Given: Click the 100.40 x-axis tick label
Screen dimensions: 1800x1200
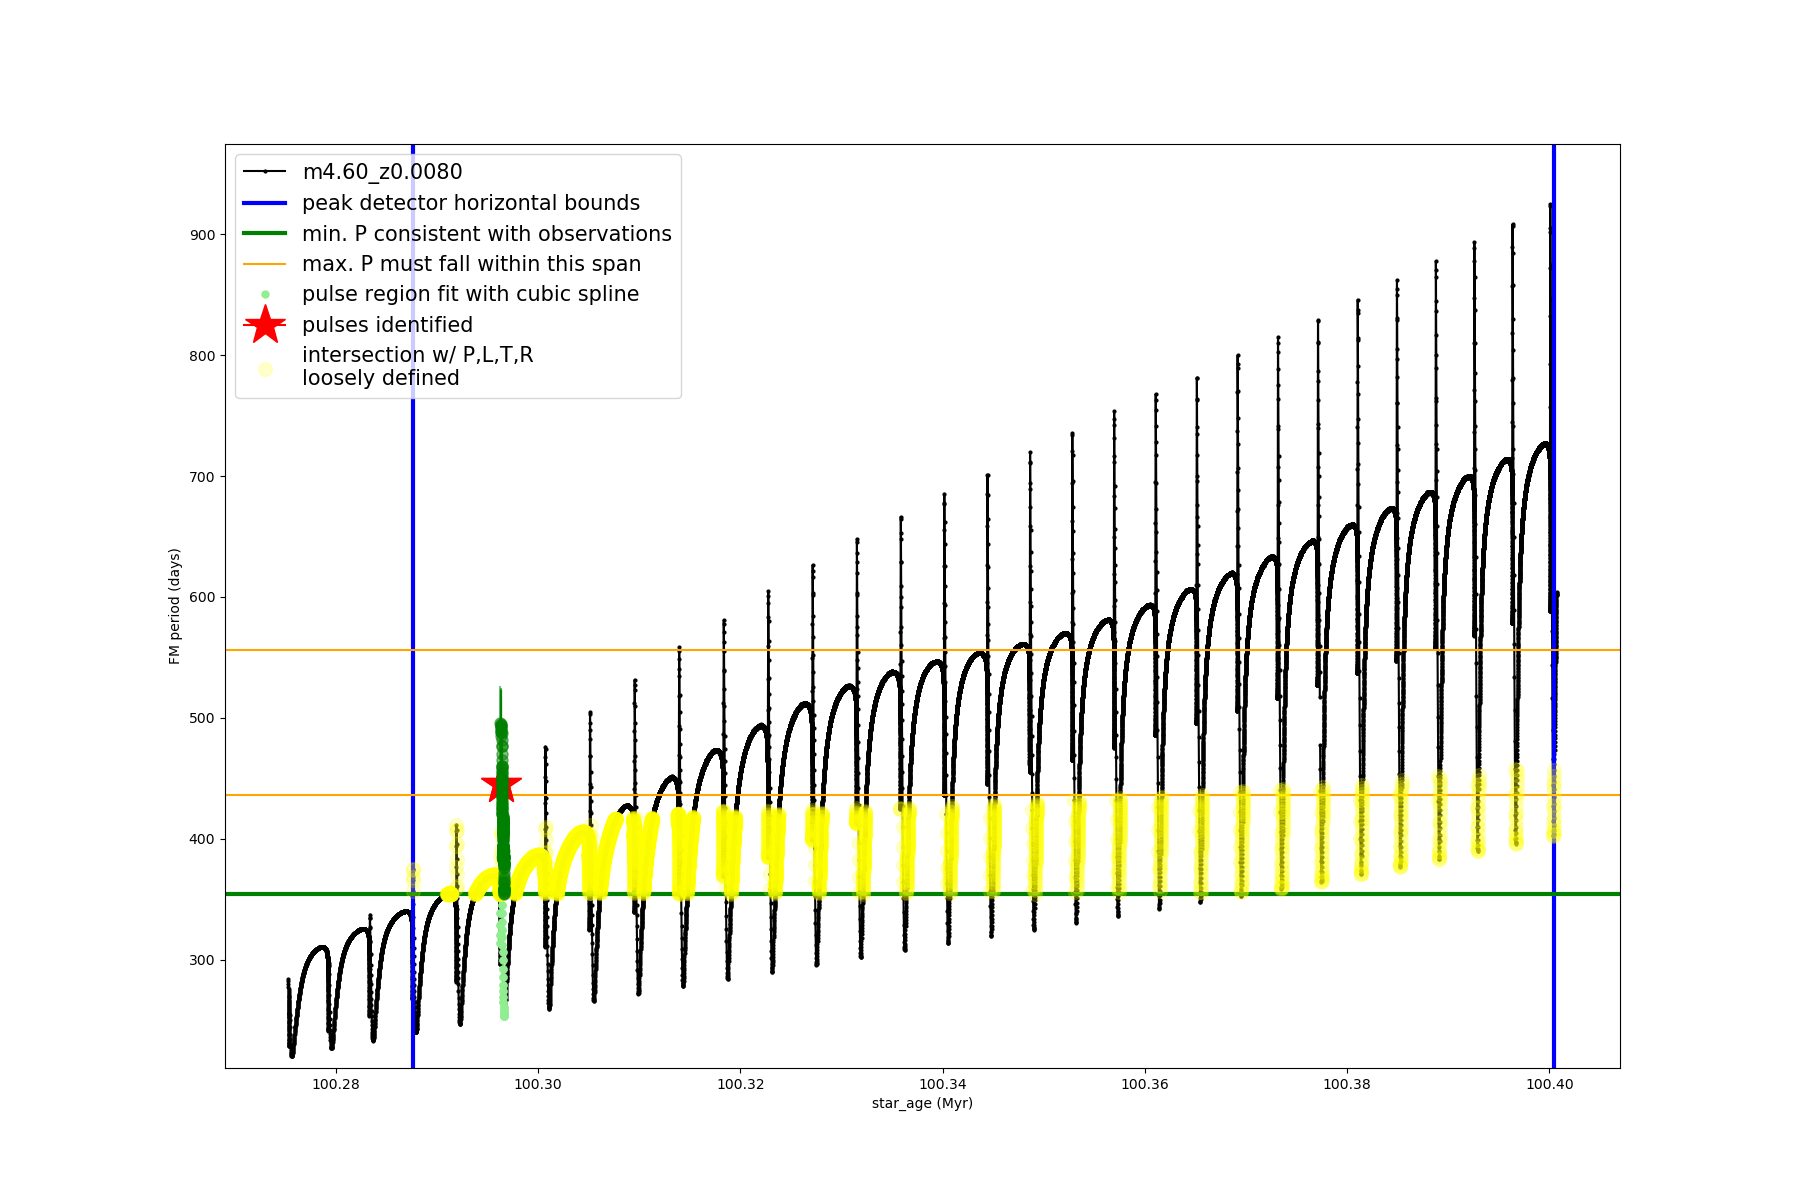Looking at the screenshot, I should (x=1549, y=1084).
